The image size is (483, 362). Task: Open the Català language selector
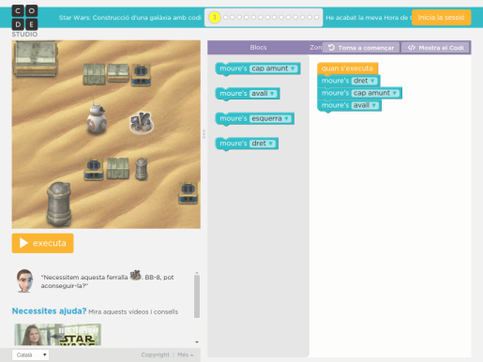click(30, 355)
